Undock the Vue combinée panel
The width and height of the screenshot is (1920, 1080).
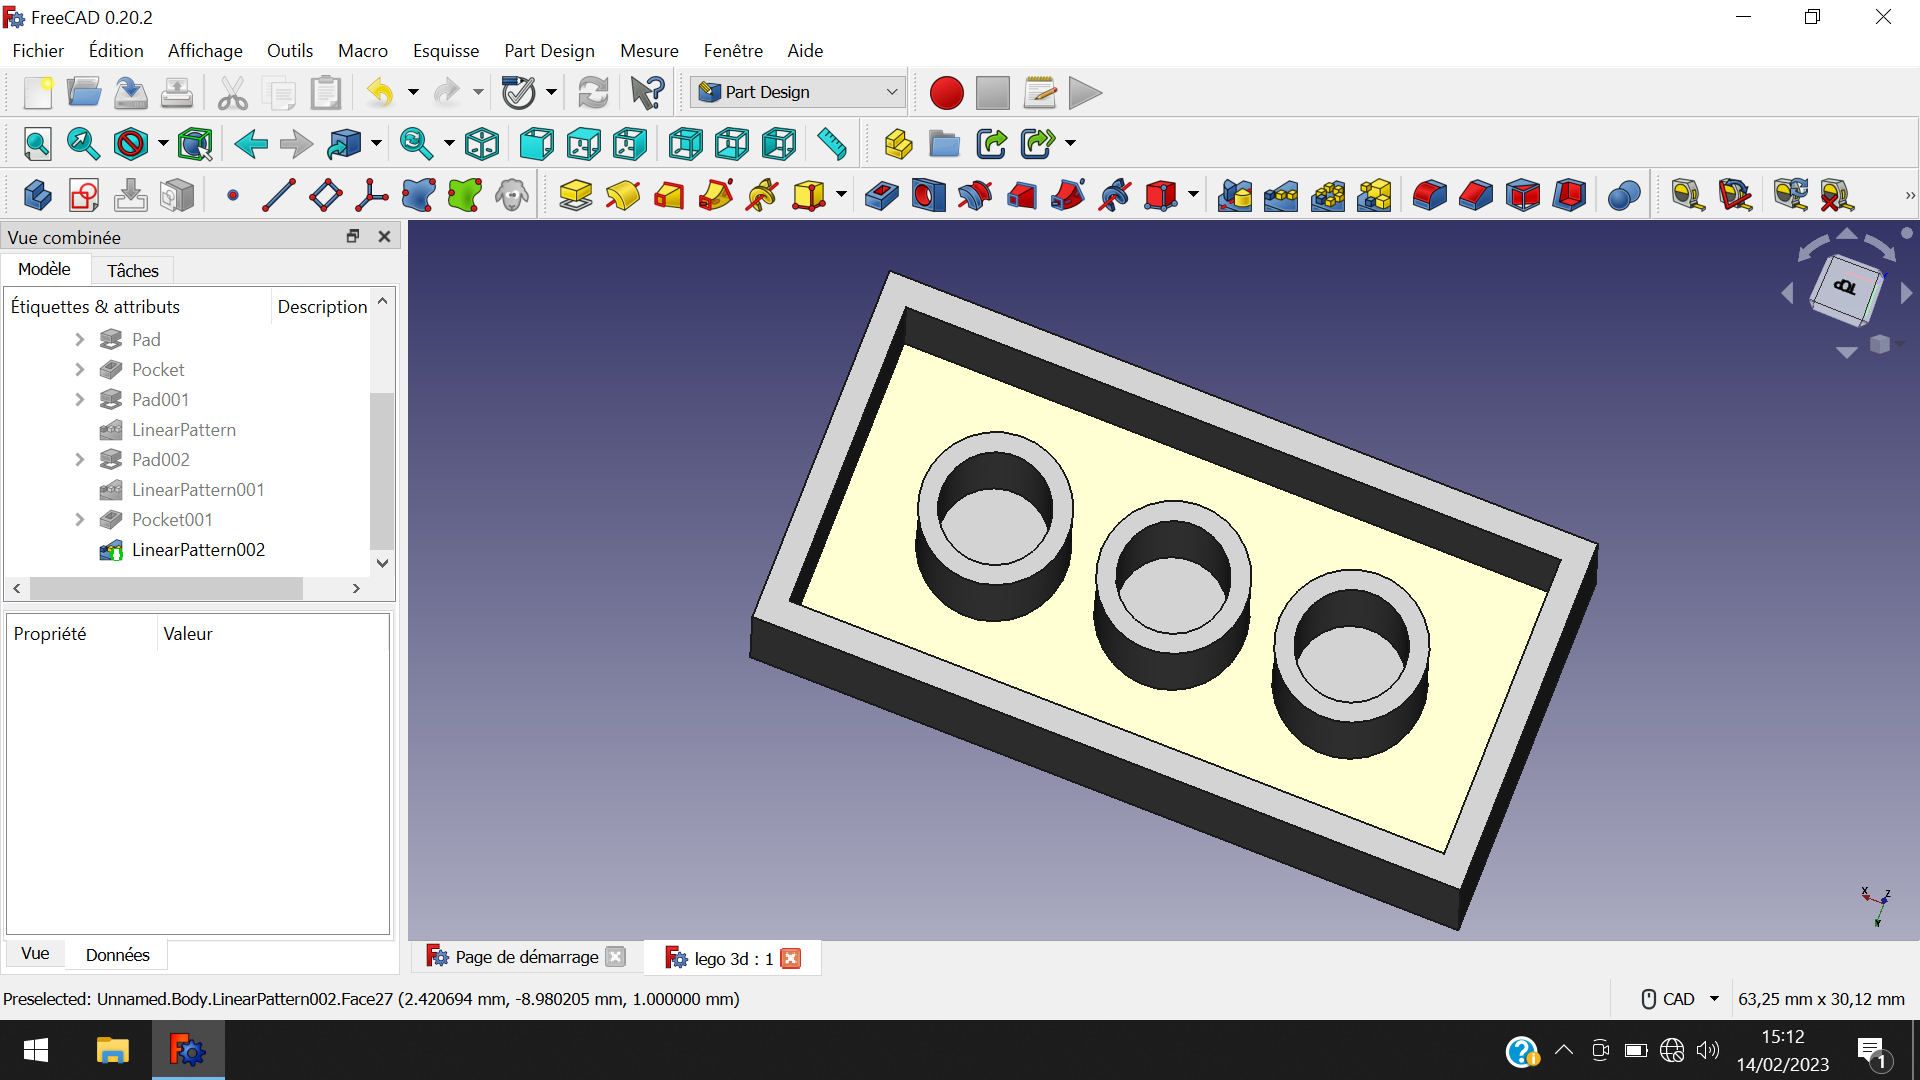[x=352, y=236]
